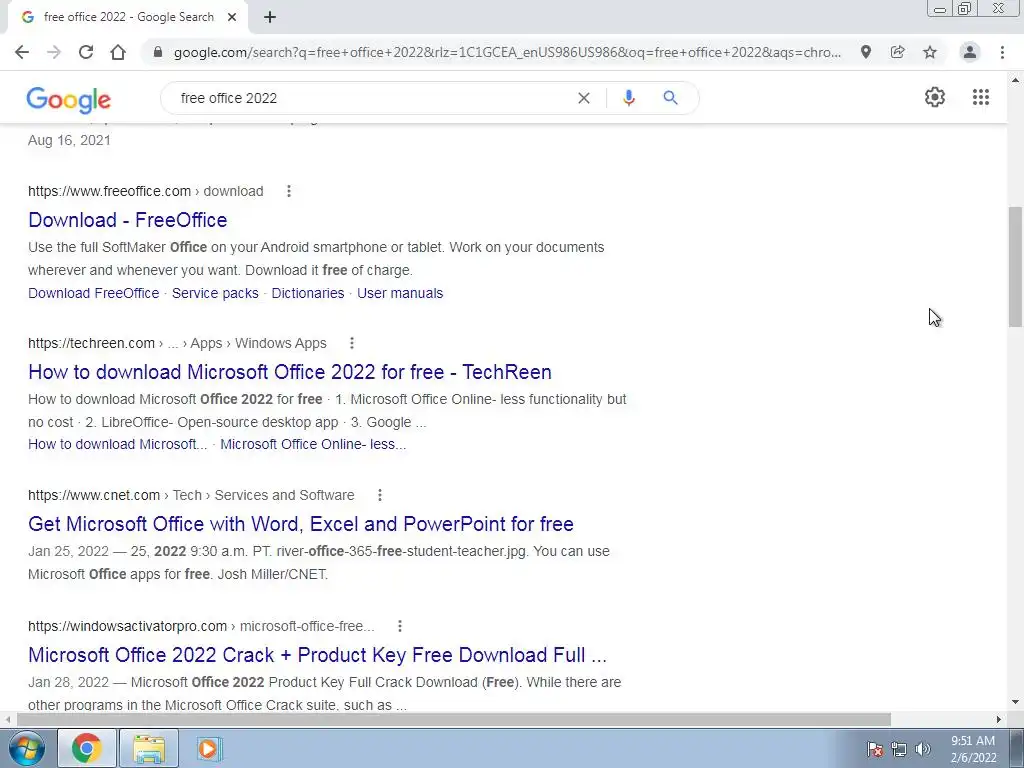The image size is (1024, 768).
Task: Click the forward navigation arrow
Action: tap(54, 52)
